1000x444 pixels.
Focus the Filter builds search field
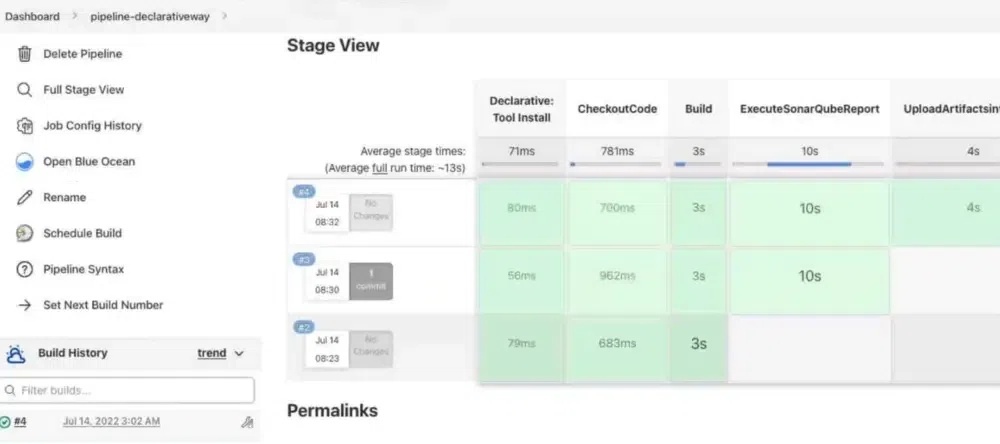[x=128, y=390]
